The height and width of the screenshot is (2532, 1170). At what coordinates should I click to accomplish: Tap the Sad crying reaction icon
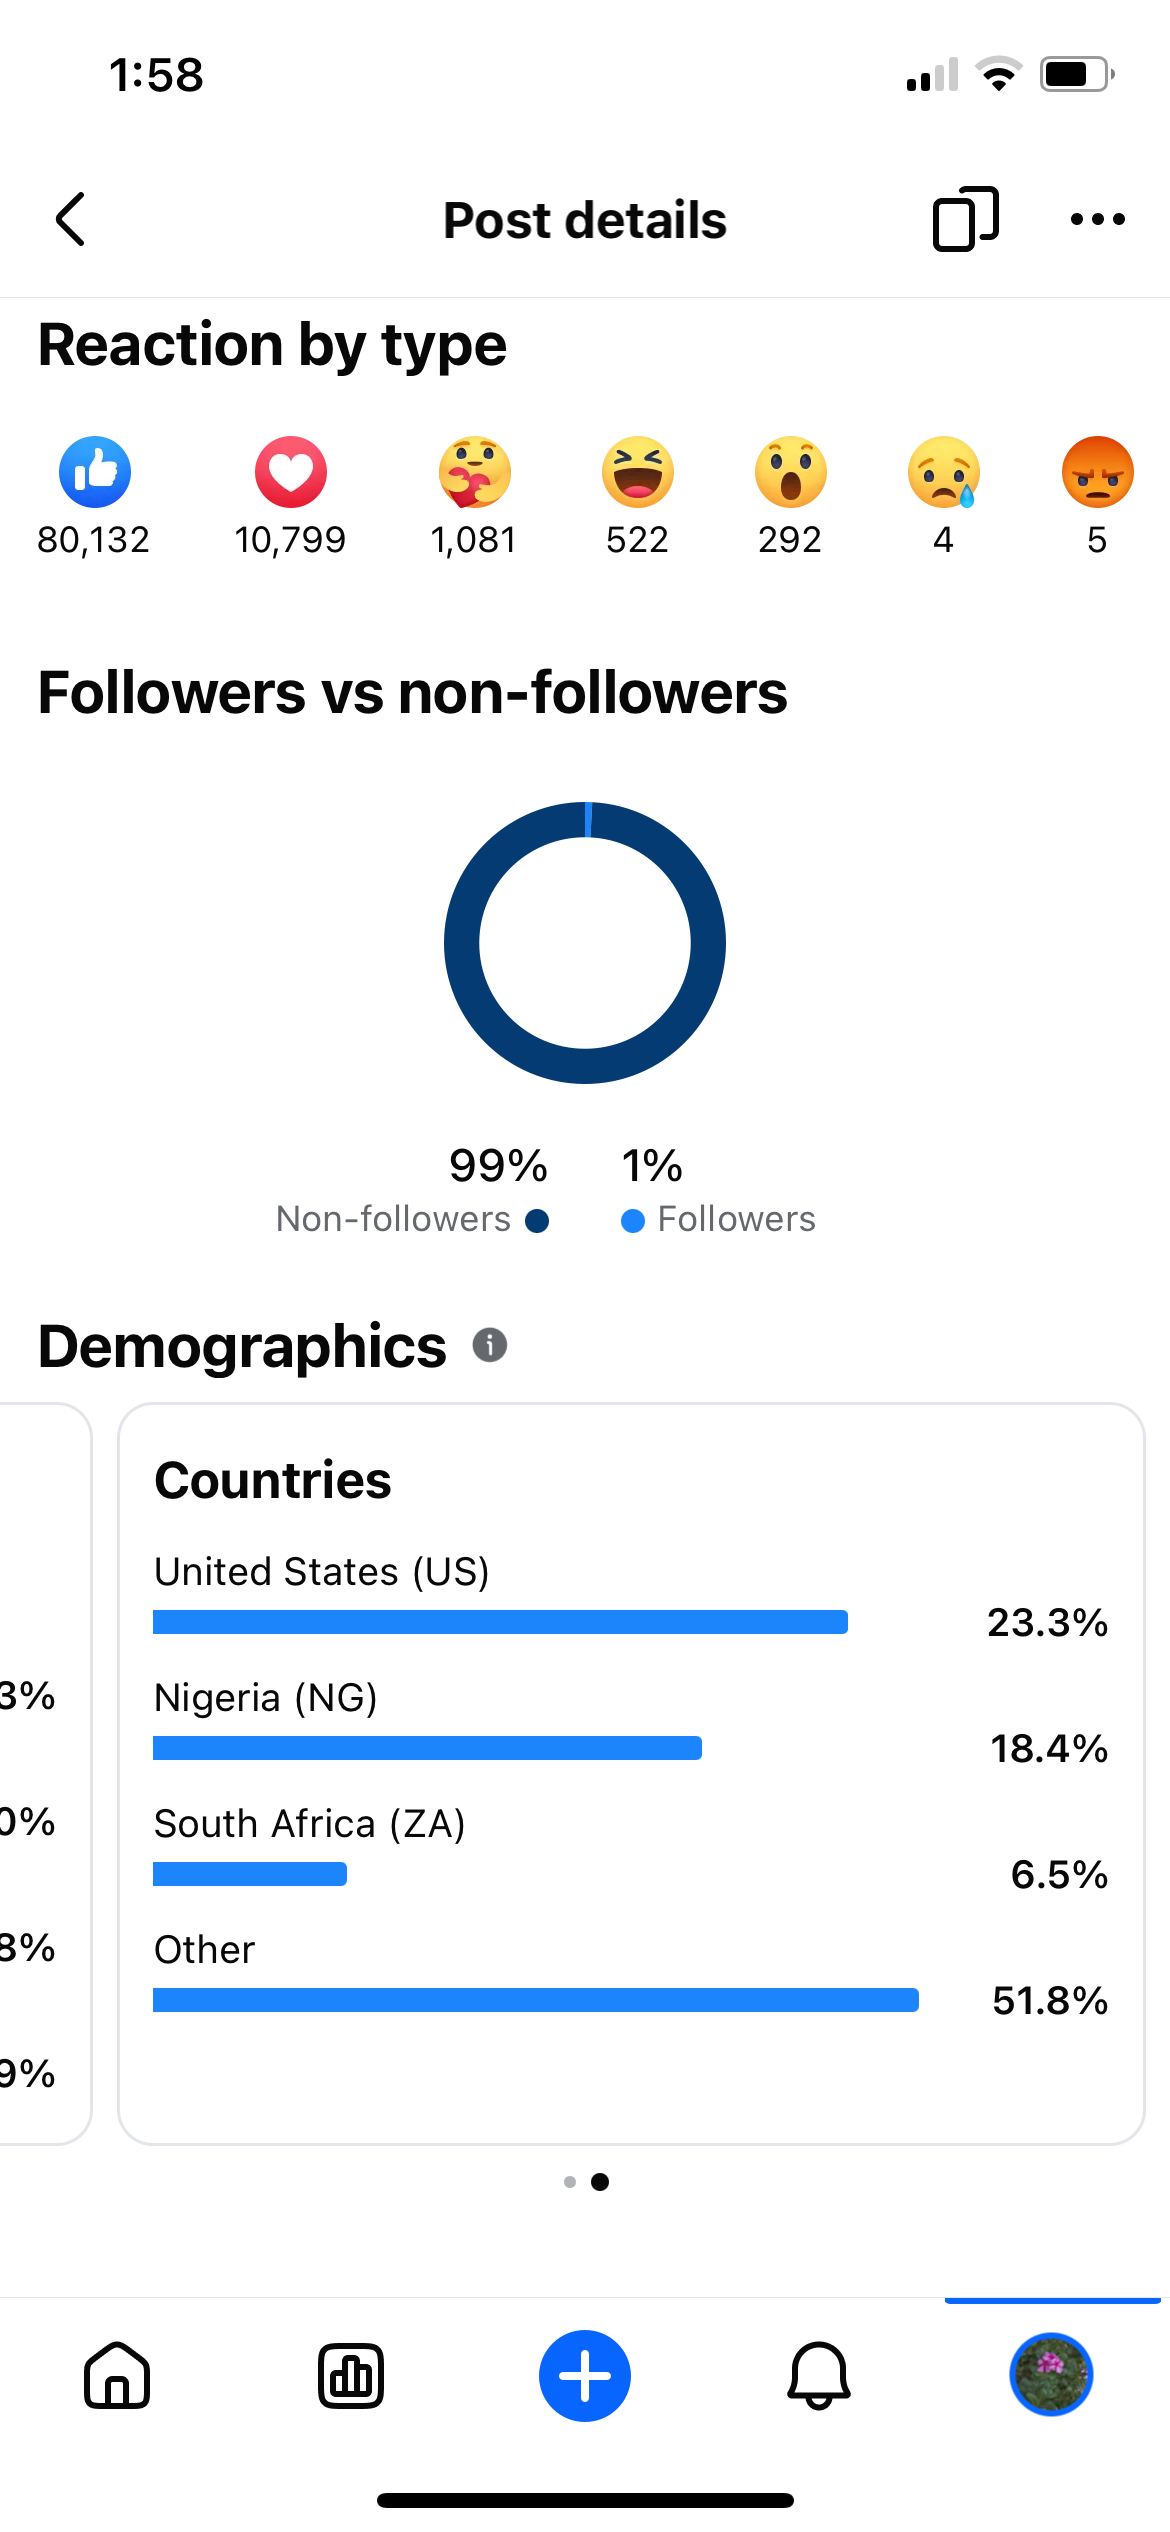coord(944,472)
